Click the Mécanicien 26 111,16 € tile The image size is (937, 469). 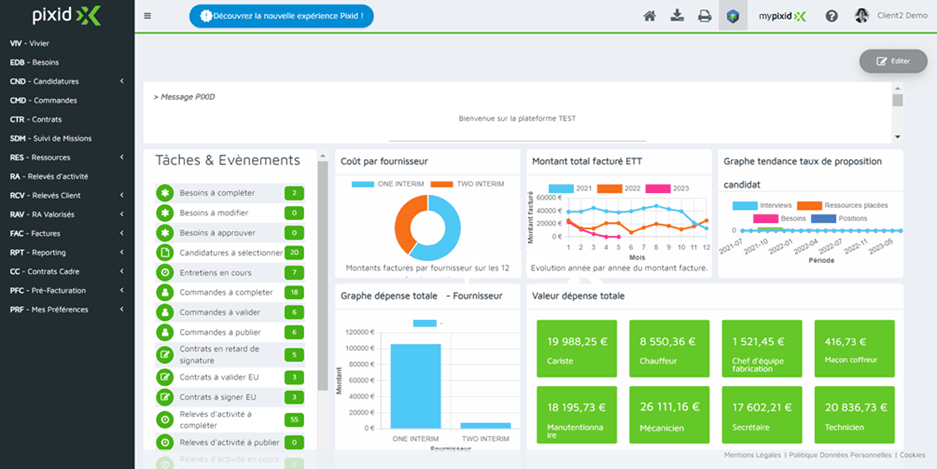tap(669, 415)
